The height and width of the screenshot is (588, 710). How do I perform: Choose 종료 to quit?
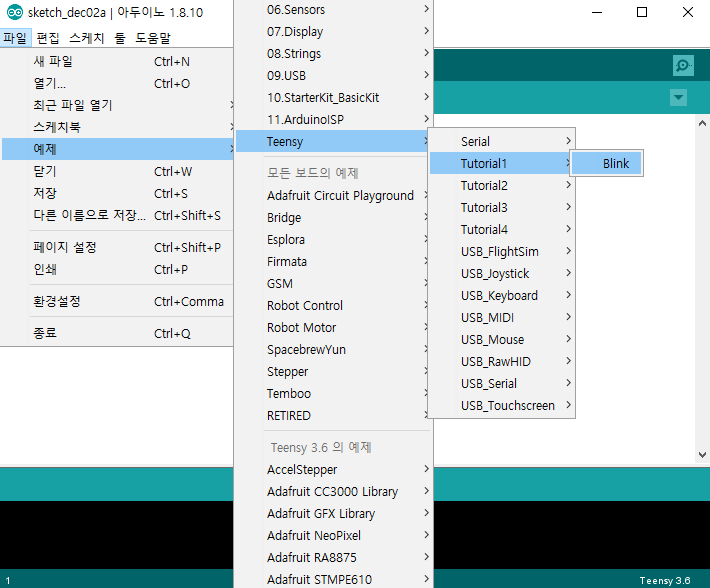118,333
